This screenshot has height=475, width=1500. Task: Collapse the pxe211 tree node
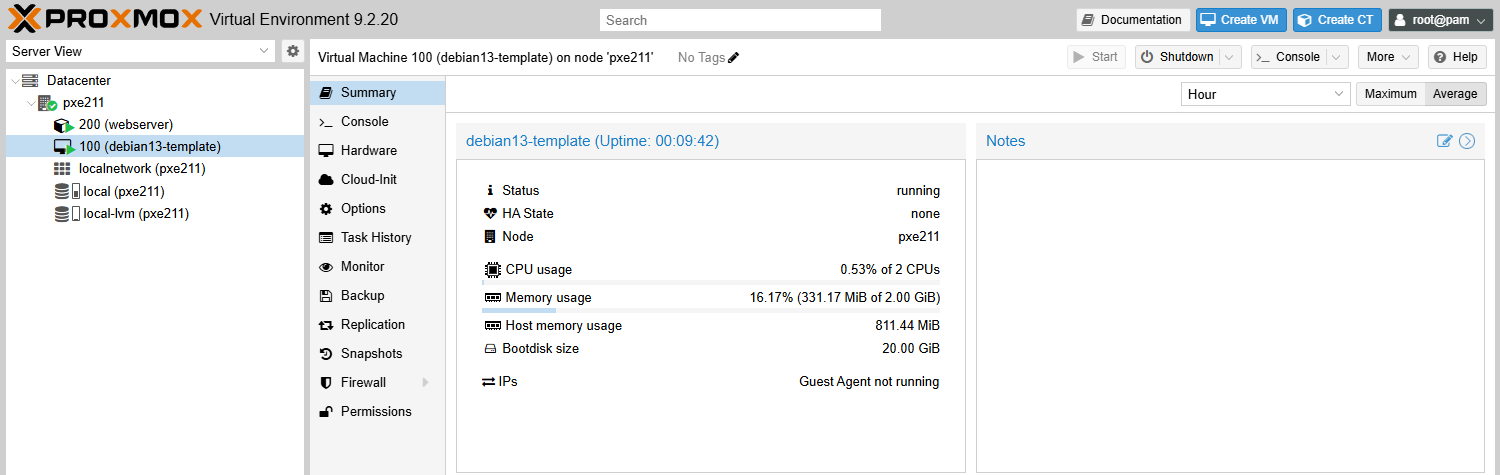click(31, 103)
